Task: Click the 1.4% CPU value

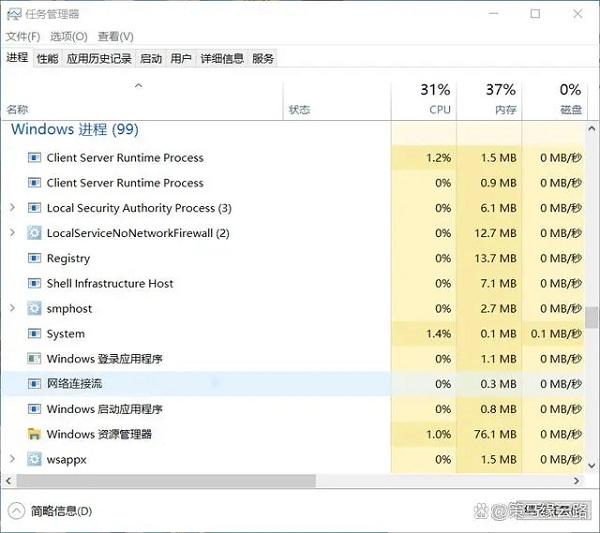Action: point(439,334)
